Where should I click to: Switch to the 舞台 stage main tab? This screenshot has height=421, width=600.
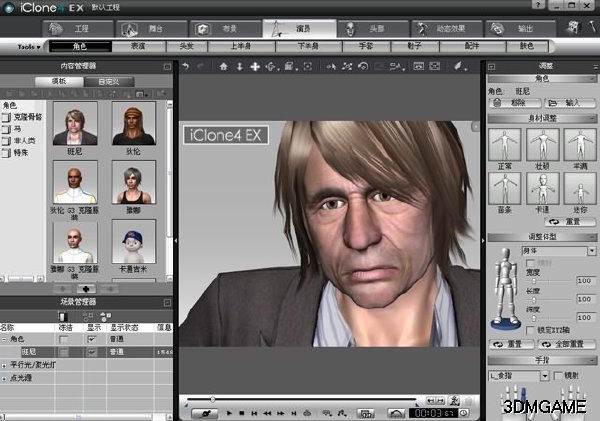click(152, 29)
